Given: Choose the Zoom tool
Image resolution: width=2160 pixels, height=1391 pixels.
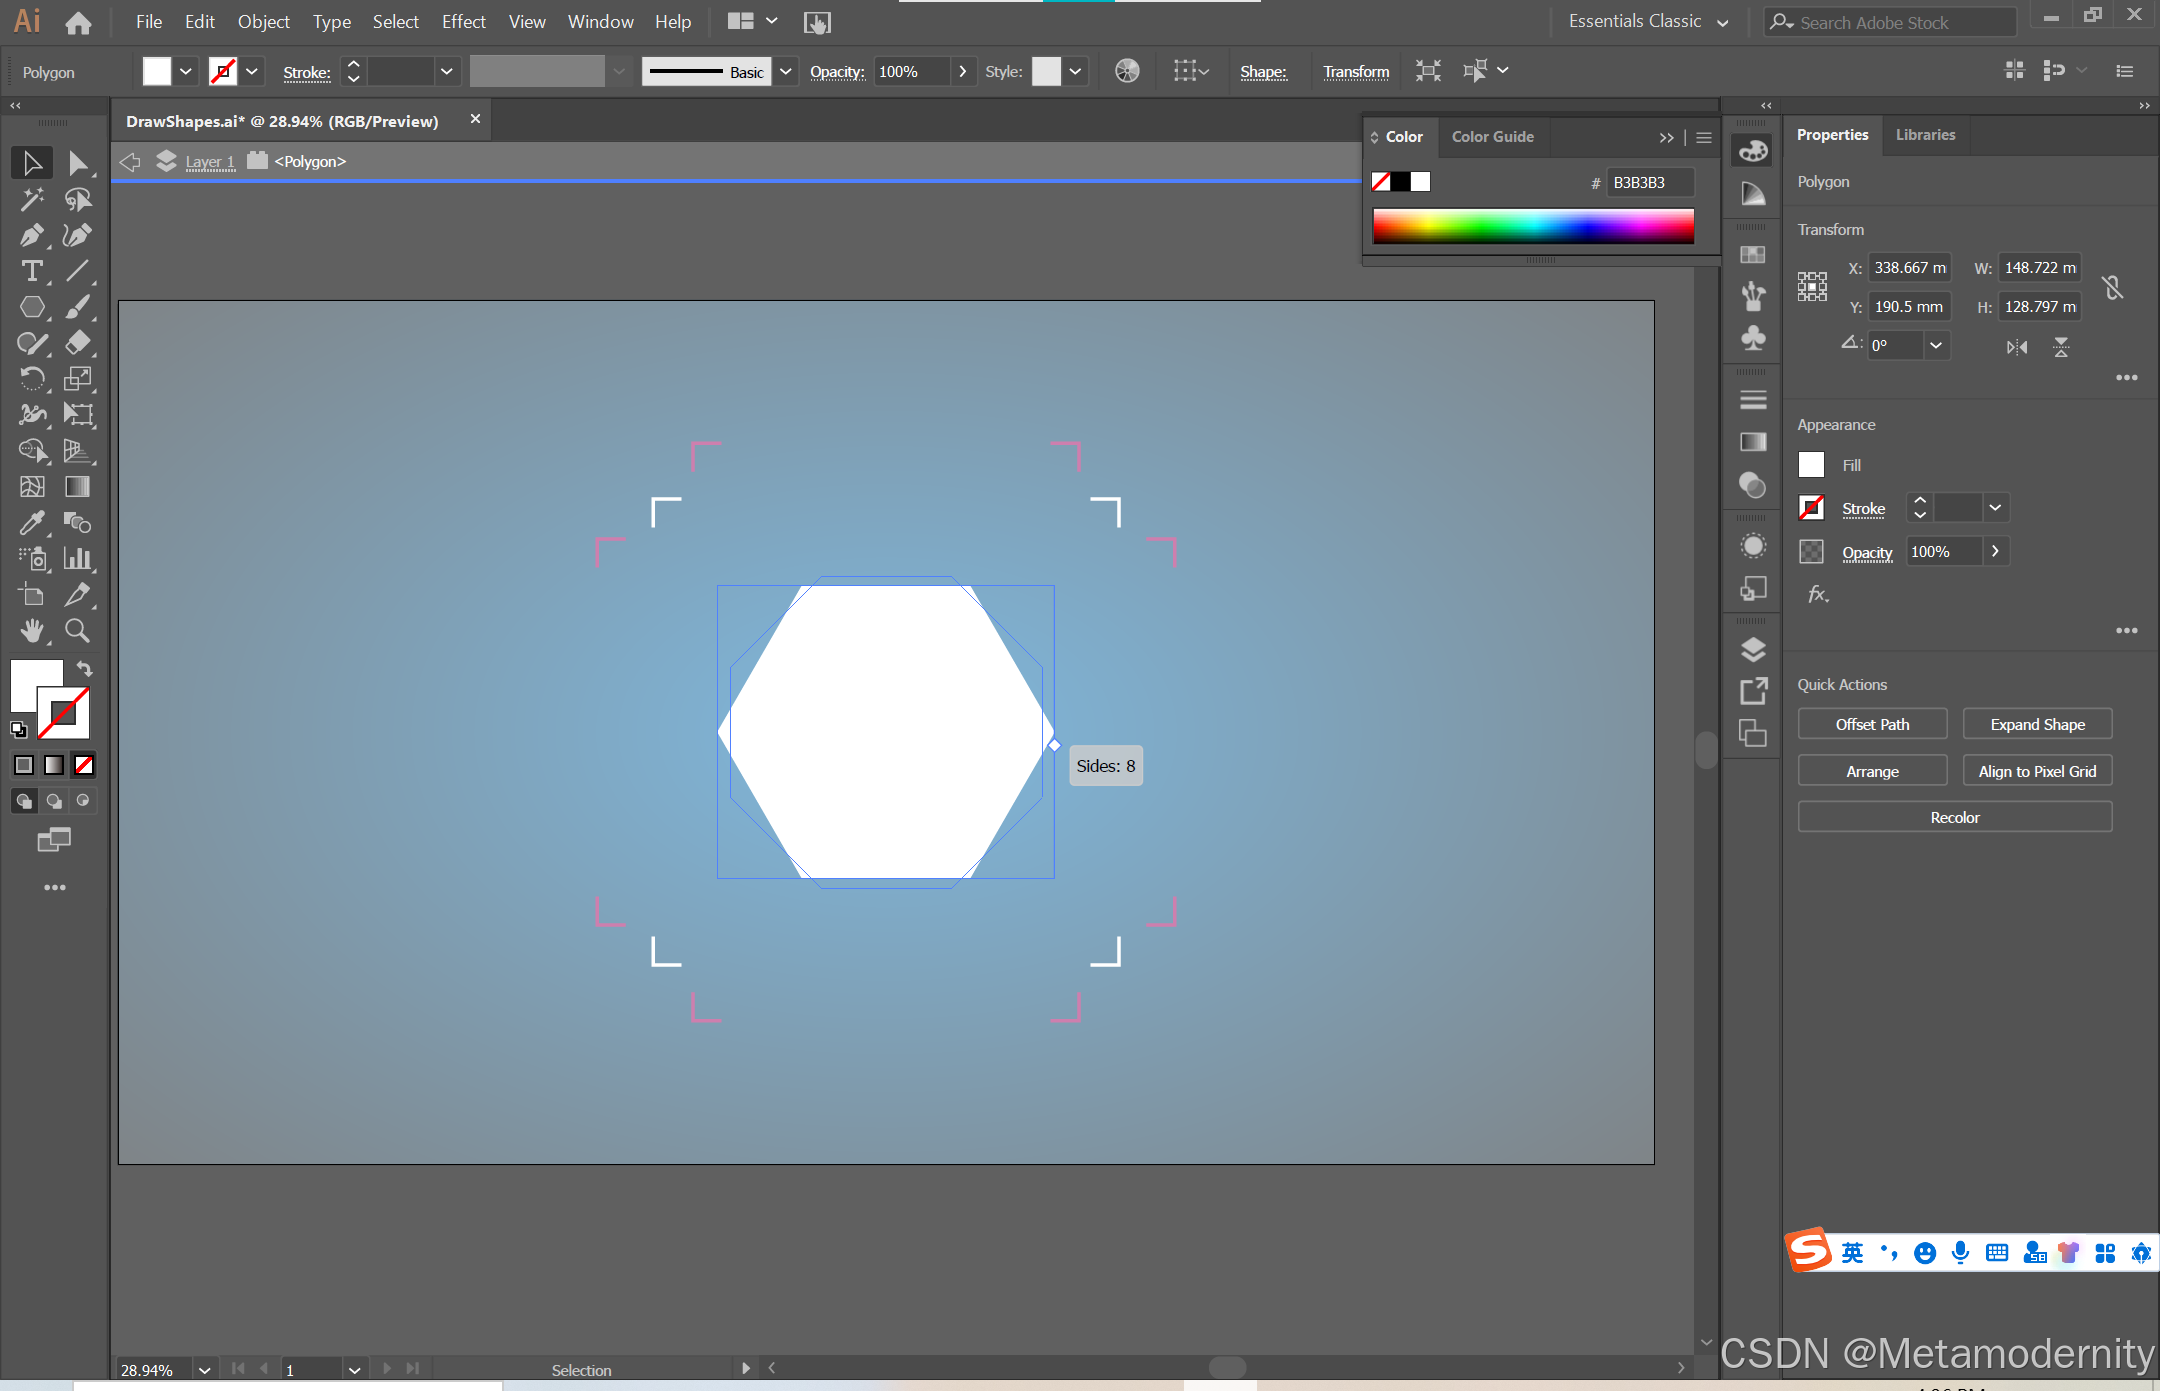Looking at the screenshot, I should (x=77, y=630).
